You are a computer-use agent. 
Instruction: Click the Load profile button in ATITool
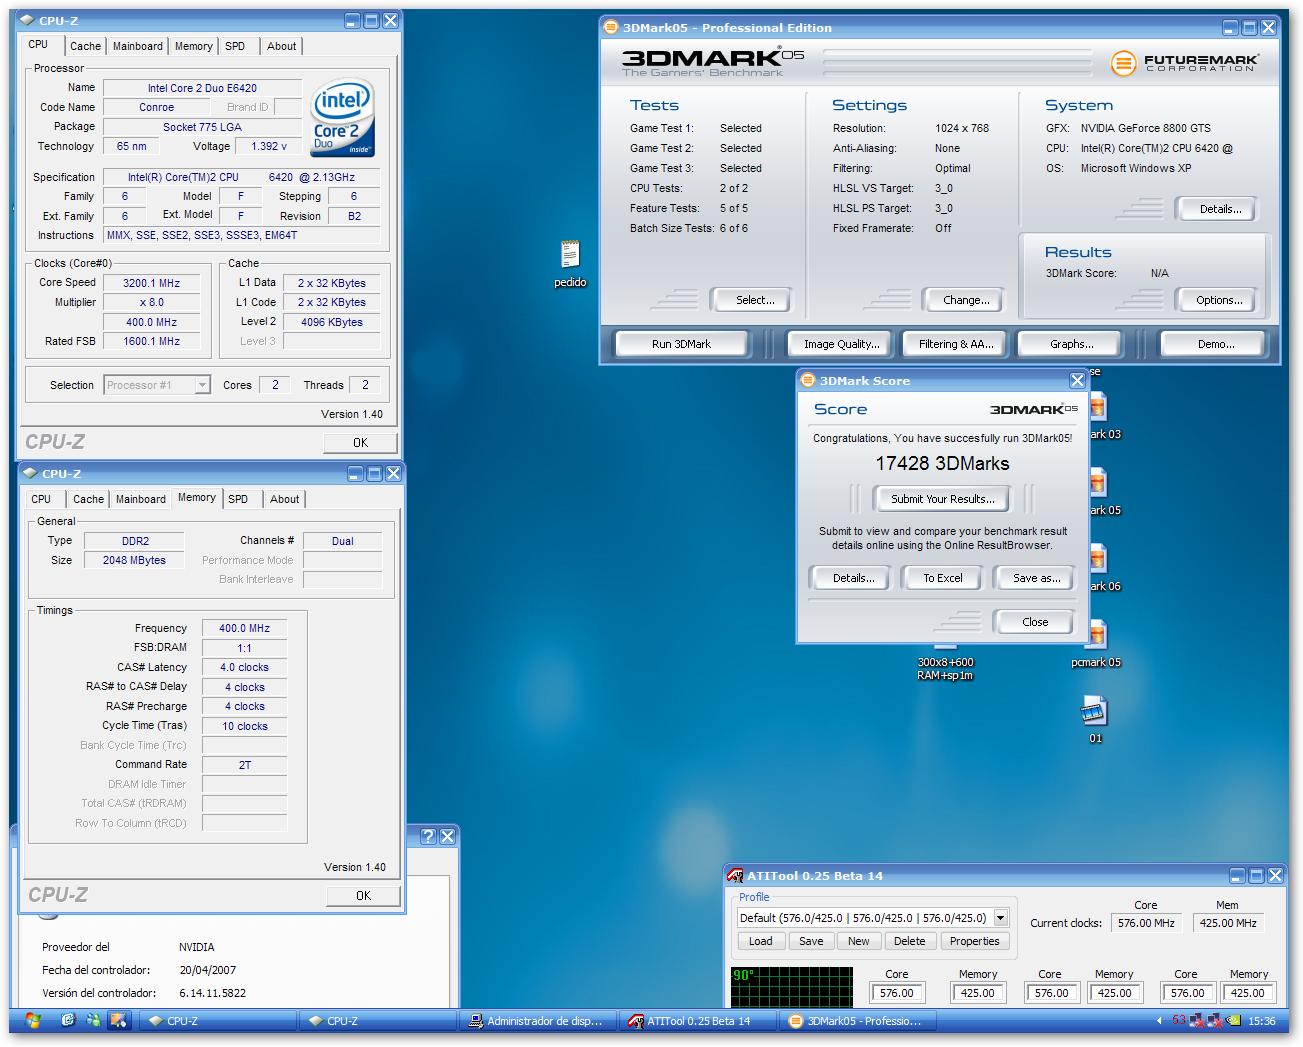(x=761, y=941)
